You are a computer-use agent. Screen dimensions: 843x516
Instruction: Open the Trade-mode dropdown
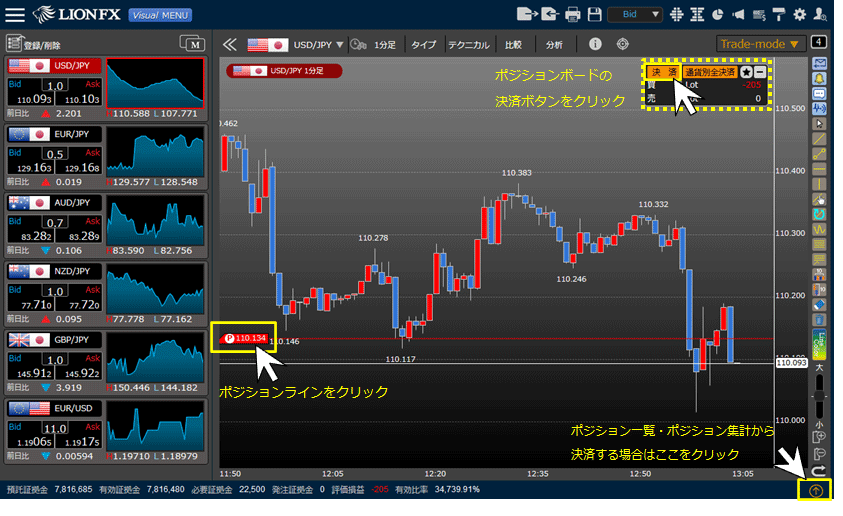(x=760, y=44)
